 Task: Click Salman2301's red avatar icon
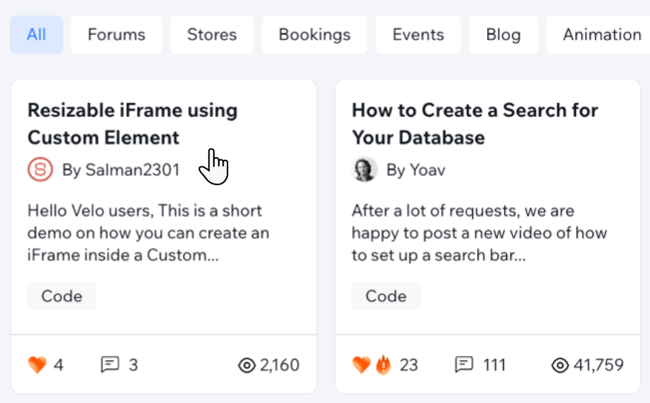40,170
